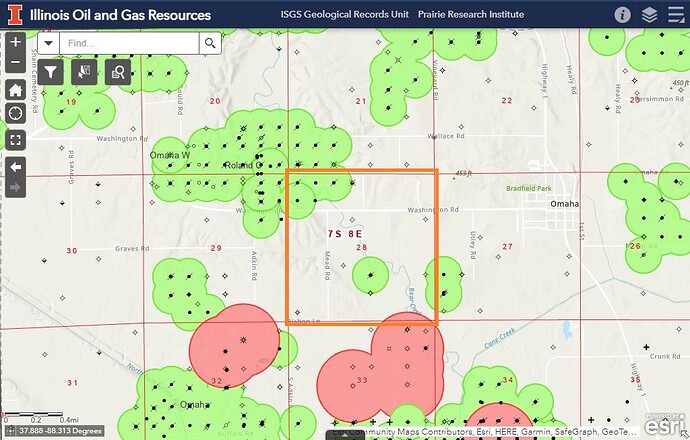Click the Utley Rd road label
690x440 pixels.
tap(473, 245)
